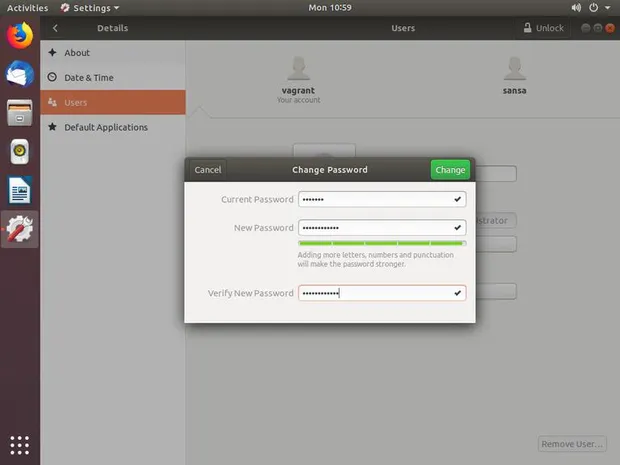Click the padlock icon beside Unlock
This screenshot has height=465, width=620.
tap(527, 28)
